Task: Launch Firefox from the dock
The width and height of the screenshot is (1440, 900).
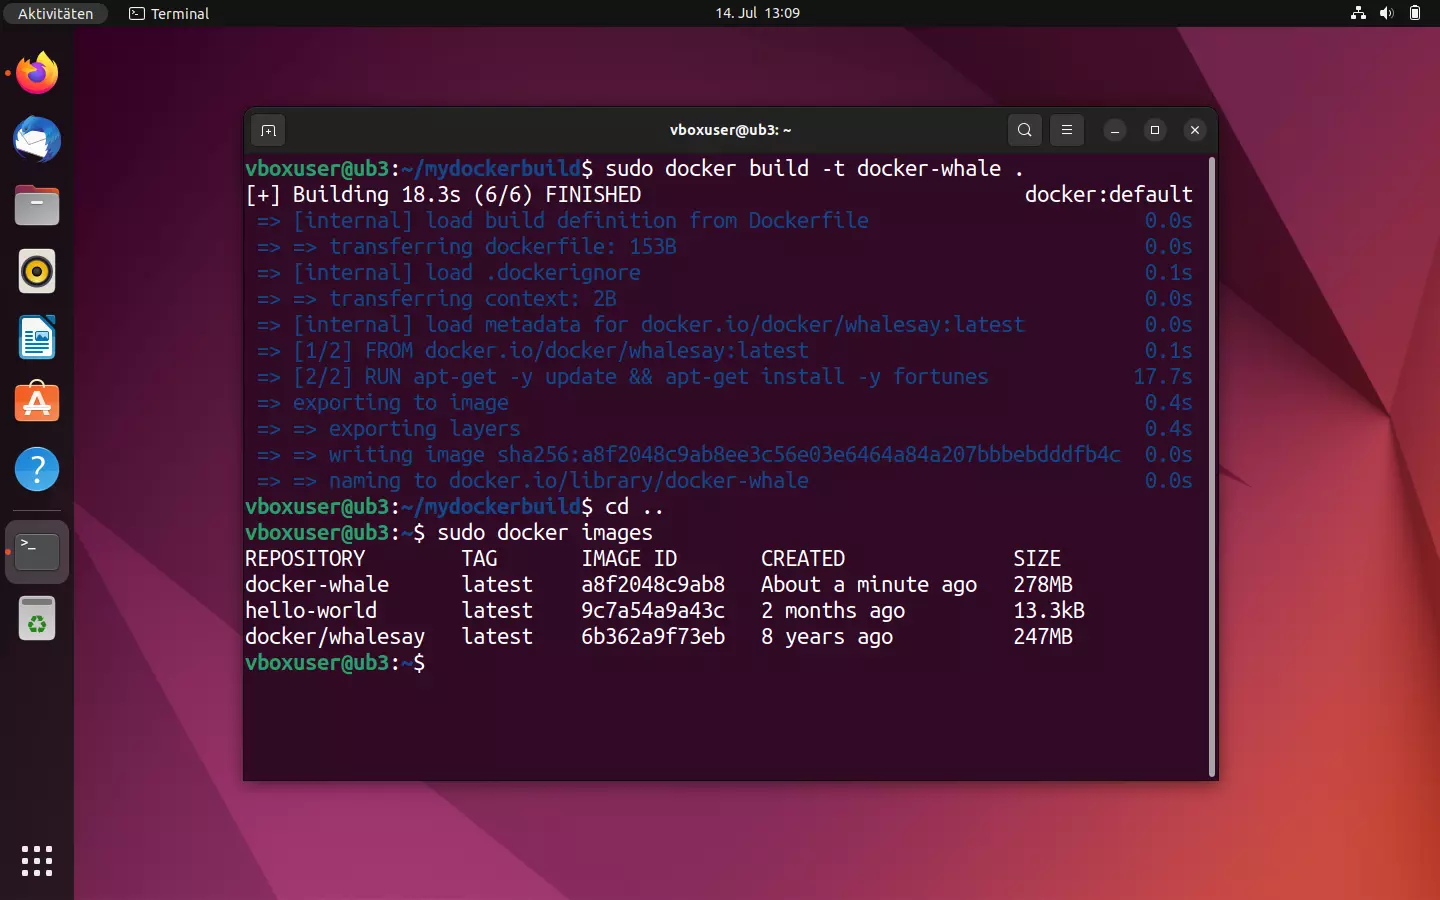Action: click(36, 73)
